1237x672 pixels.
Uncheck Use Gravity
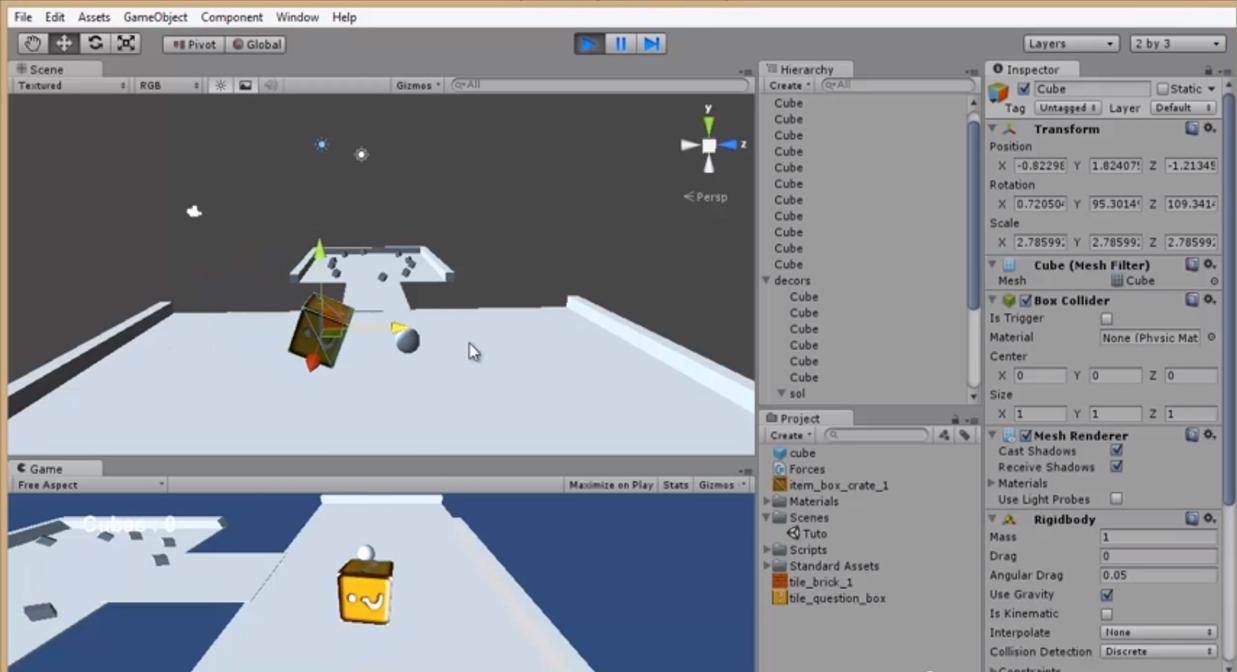click(x=1106, y=595)
